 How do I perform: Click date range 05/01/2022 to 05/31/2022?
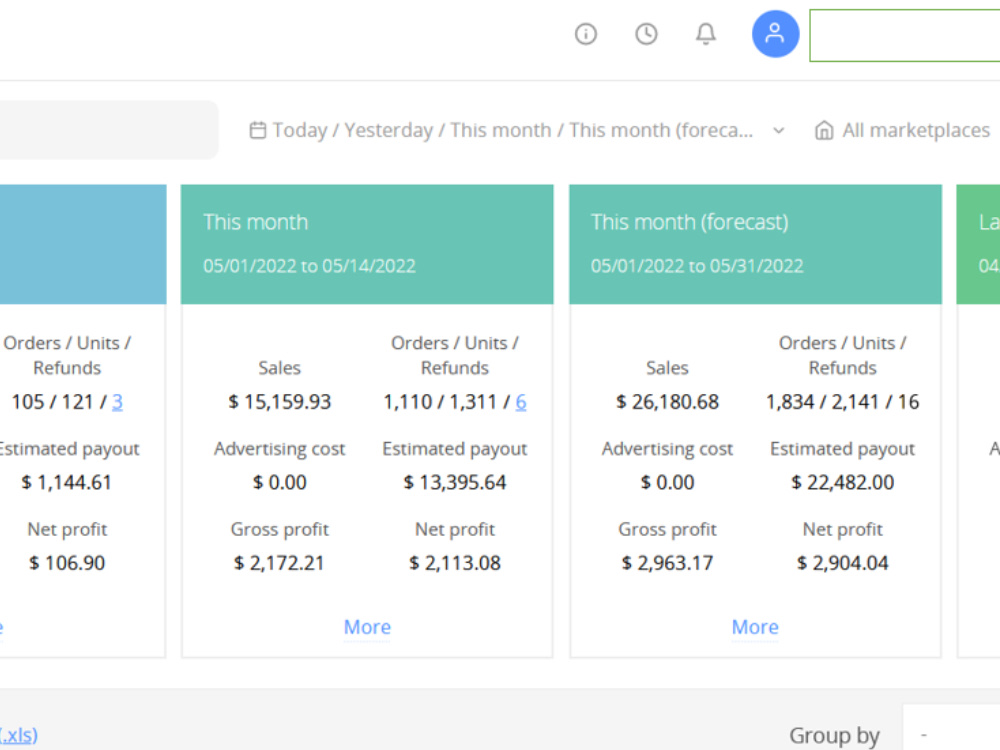coord(697,266)
